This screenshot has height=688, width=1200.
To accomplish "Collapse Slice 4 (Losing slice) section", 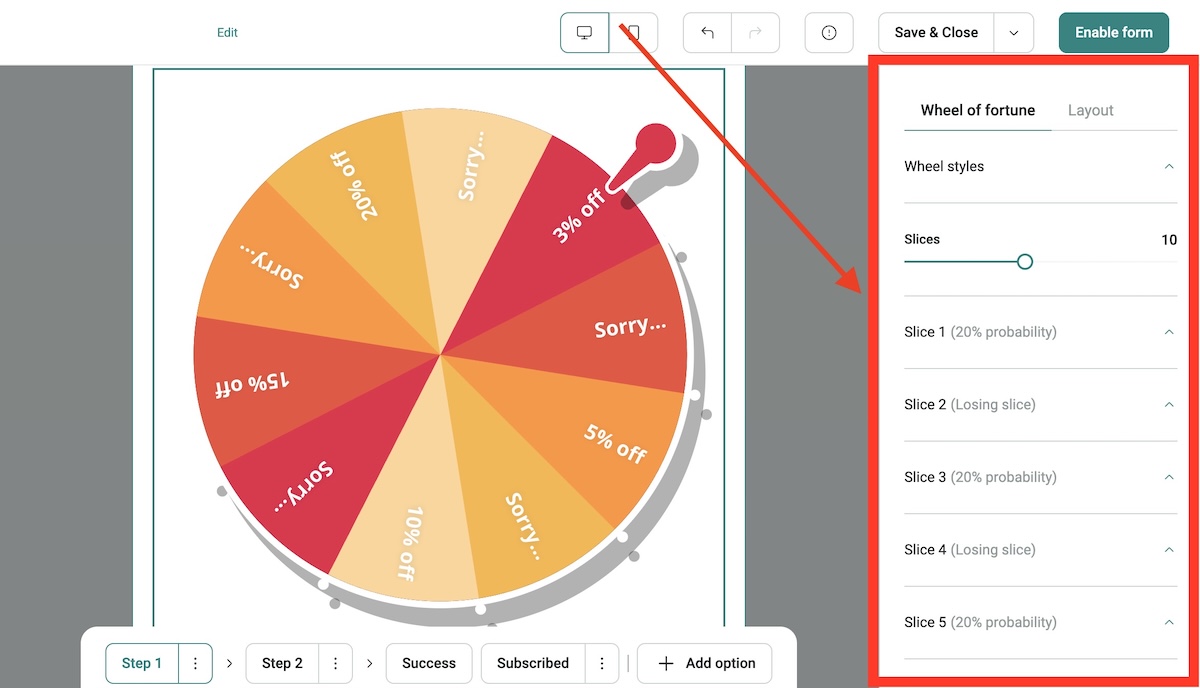I will 1168,549.
